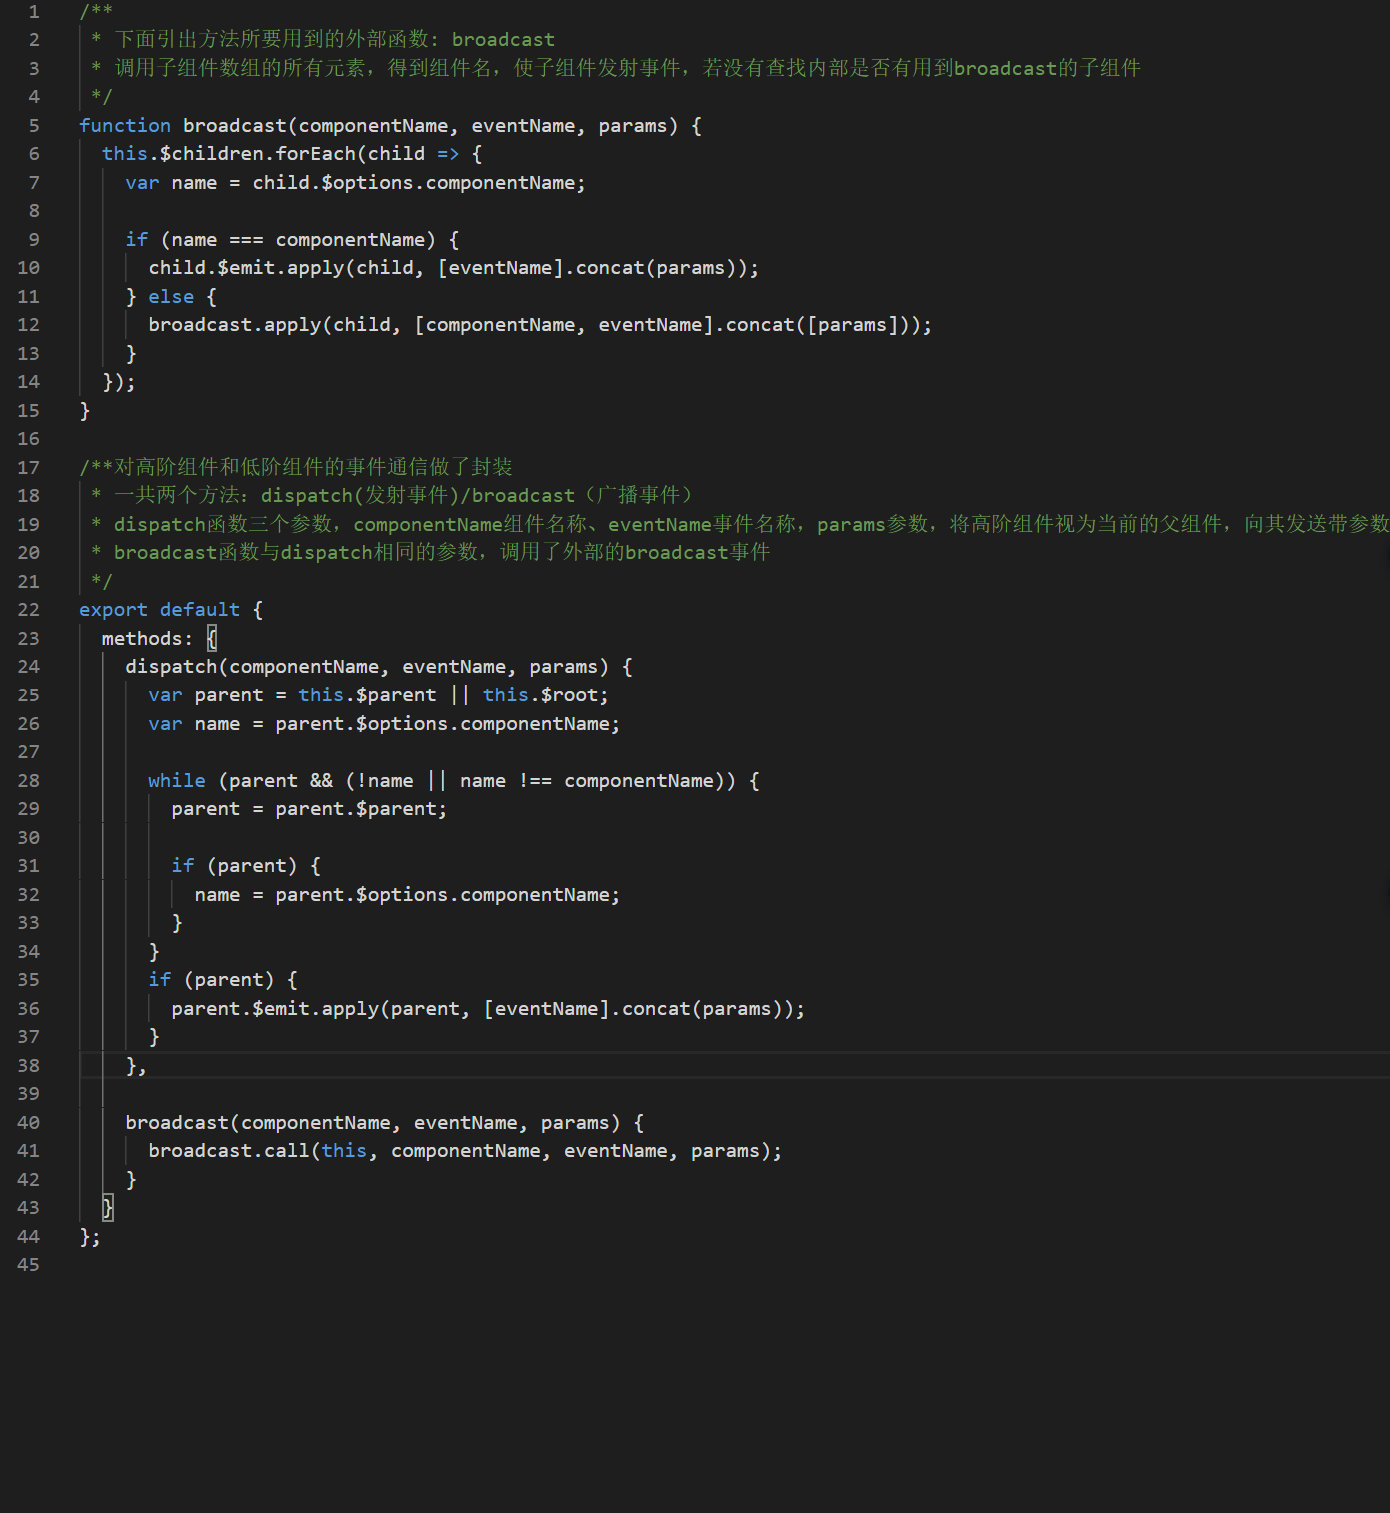Place cursor on 'function' keyword at line 5
The height and width of the screenshot is (1513, 1390).
125,125
